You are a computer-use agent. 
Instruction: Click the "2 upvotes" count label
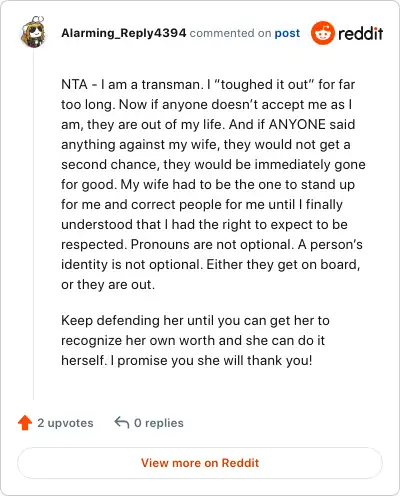(65, 423)
